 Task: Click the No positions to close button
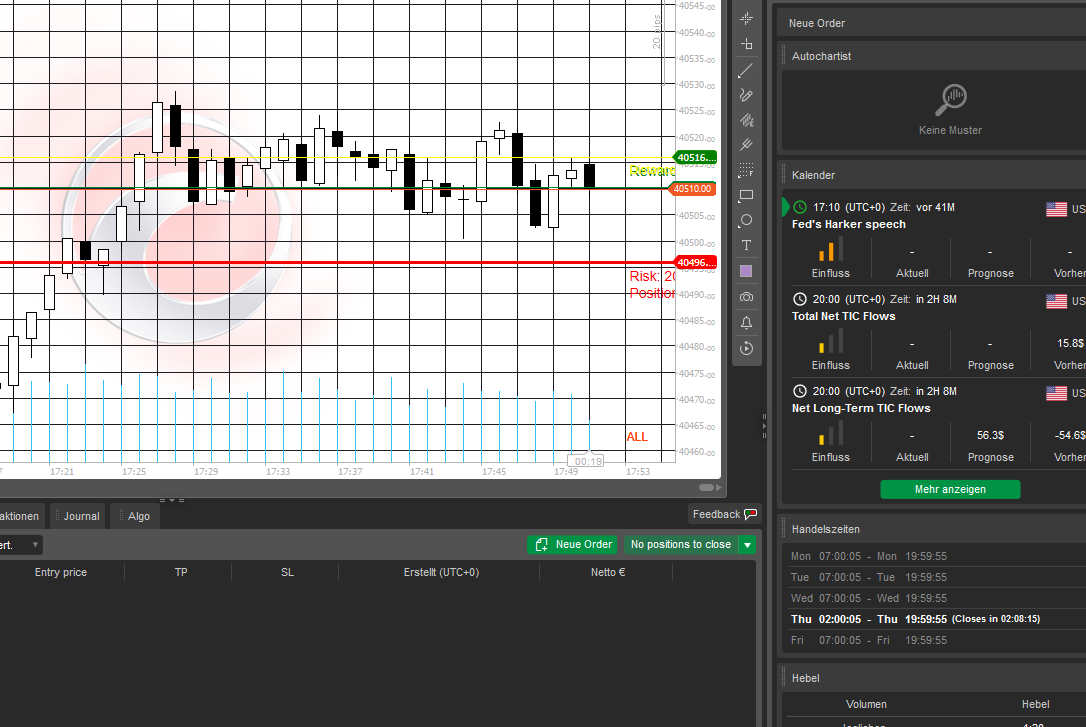pos(681,545)
